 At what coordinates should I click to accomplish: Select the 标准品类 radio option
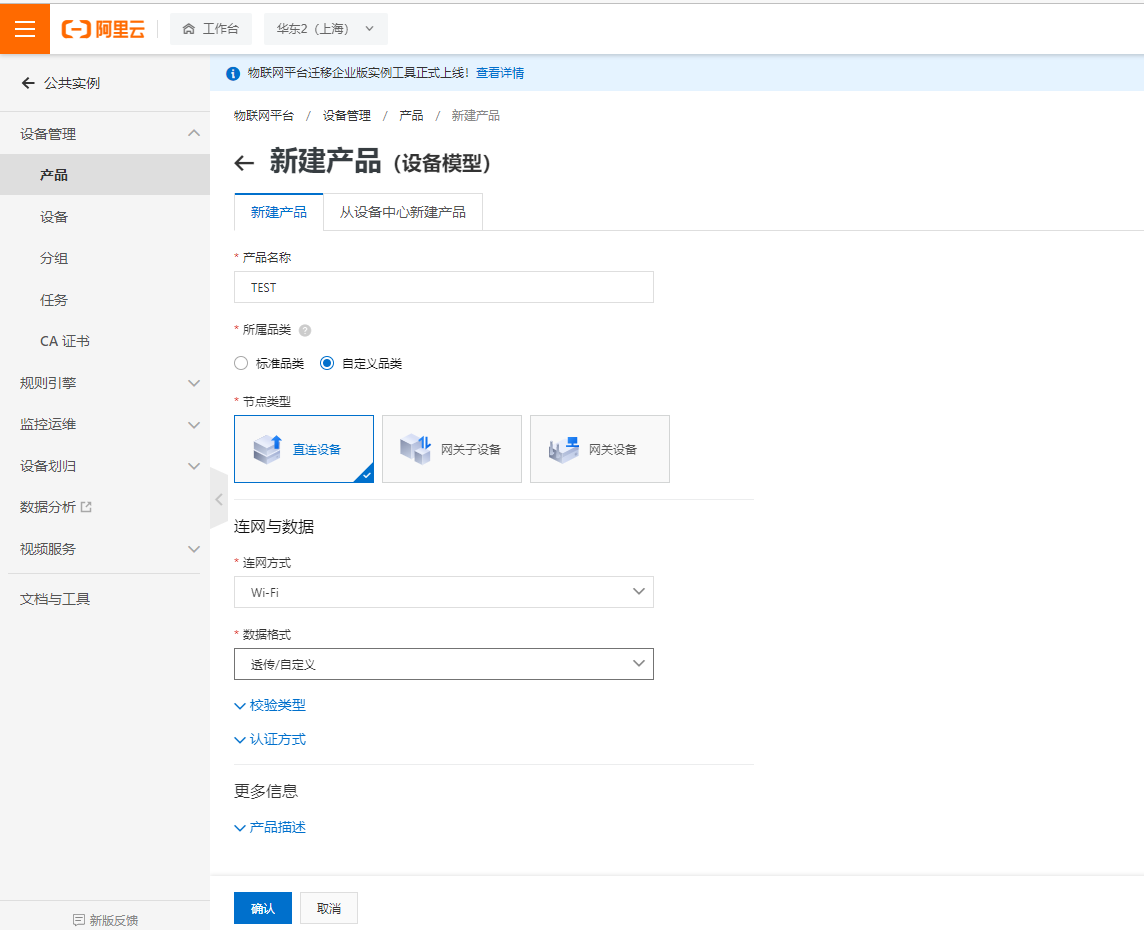[240, 363]
